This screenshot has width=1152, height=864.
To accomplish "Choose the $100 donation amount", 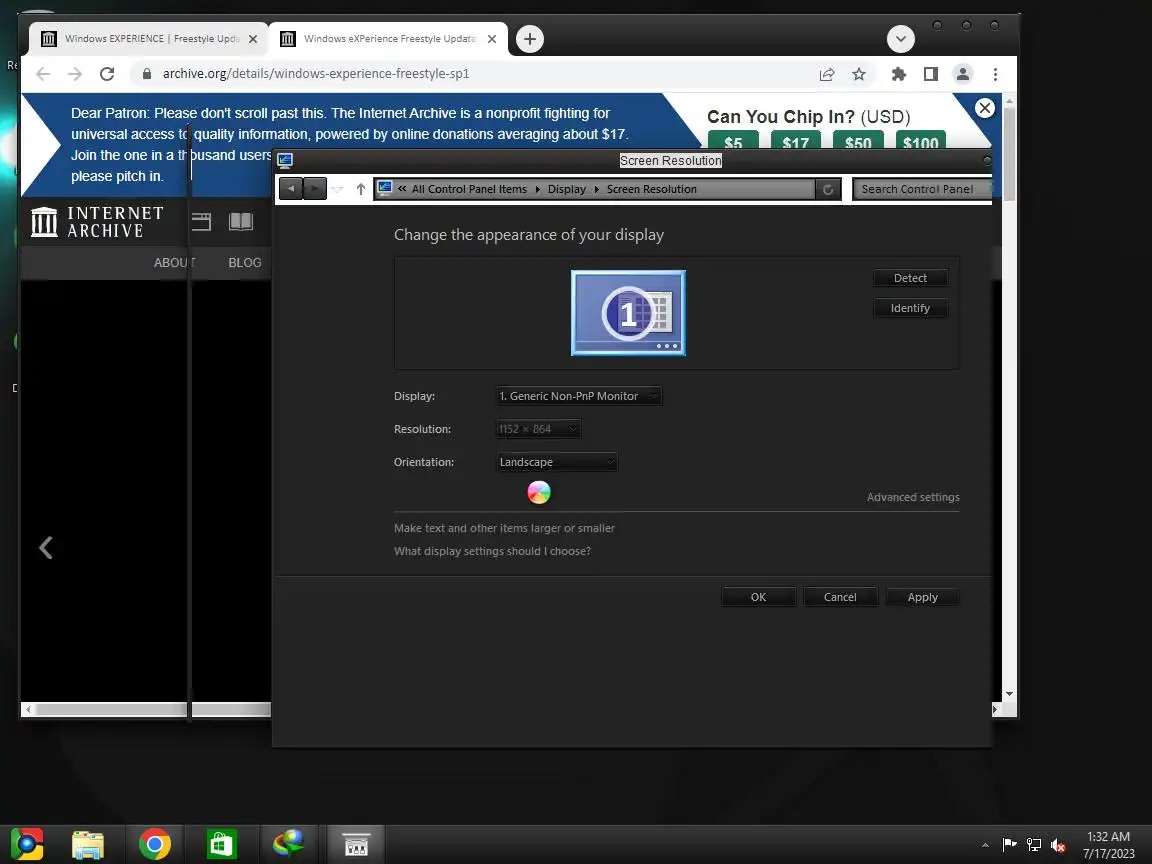I will [x=921, y=140].
